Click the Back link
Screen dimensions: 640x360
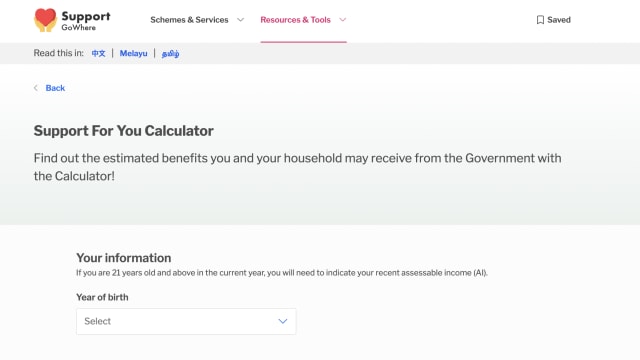point(55,88)
